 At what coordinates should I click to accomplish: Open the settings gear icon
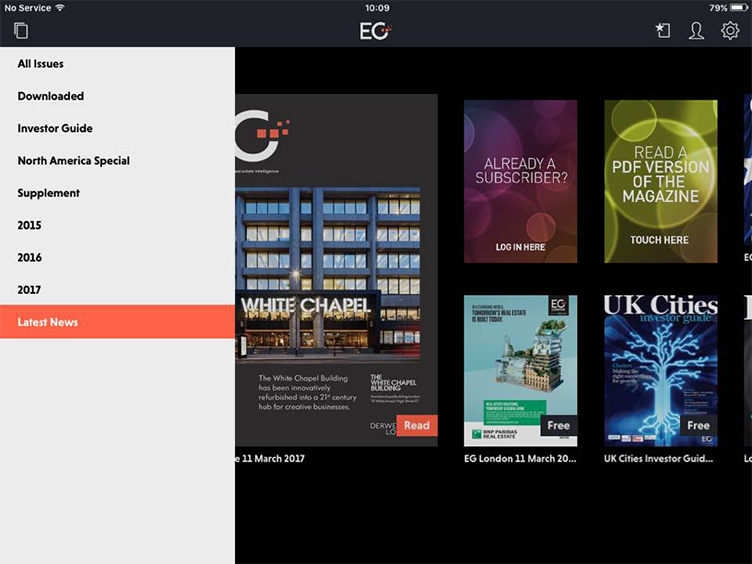(730, 31)
